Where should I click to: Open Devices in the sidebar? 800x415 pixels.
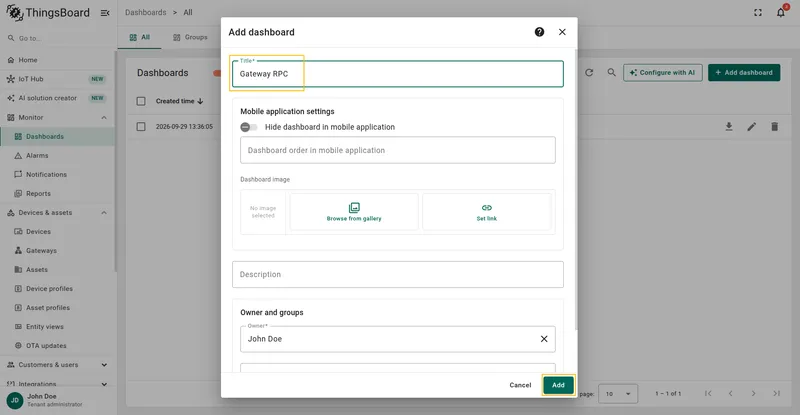click(57, 232)
